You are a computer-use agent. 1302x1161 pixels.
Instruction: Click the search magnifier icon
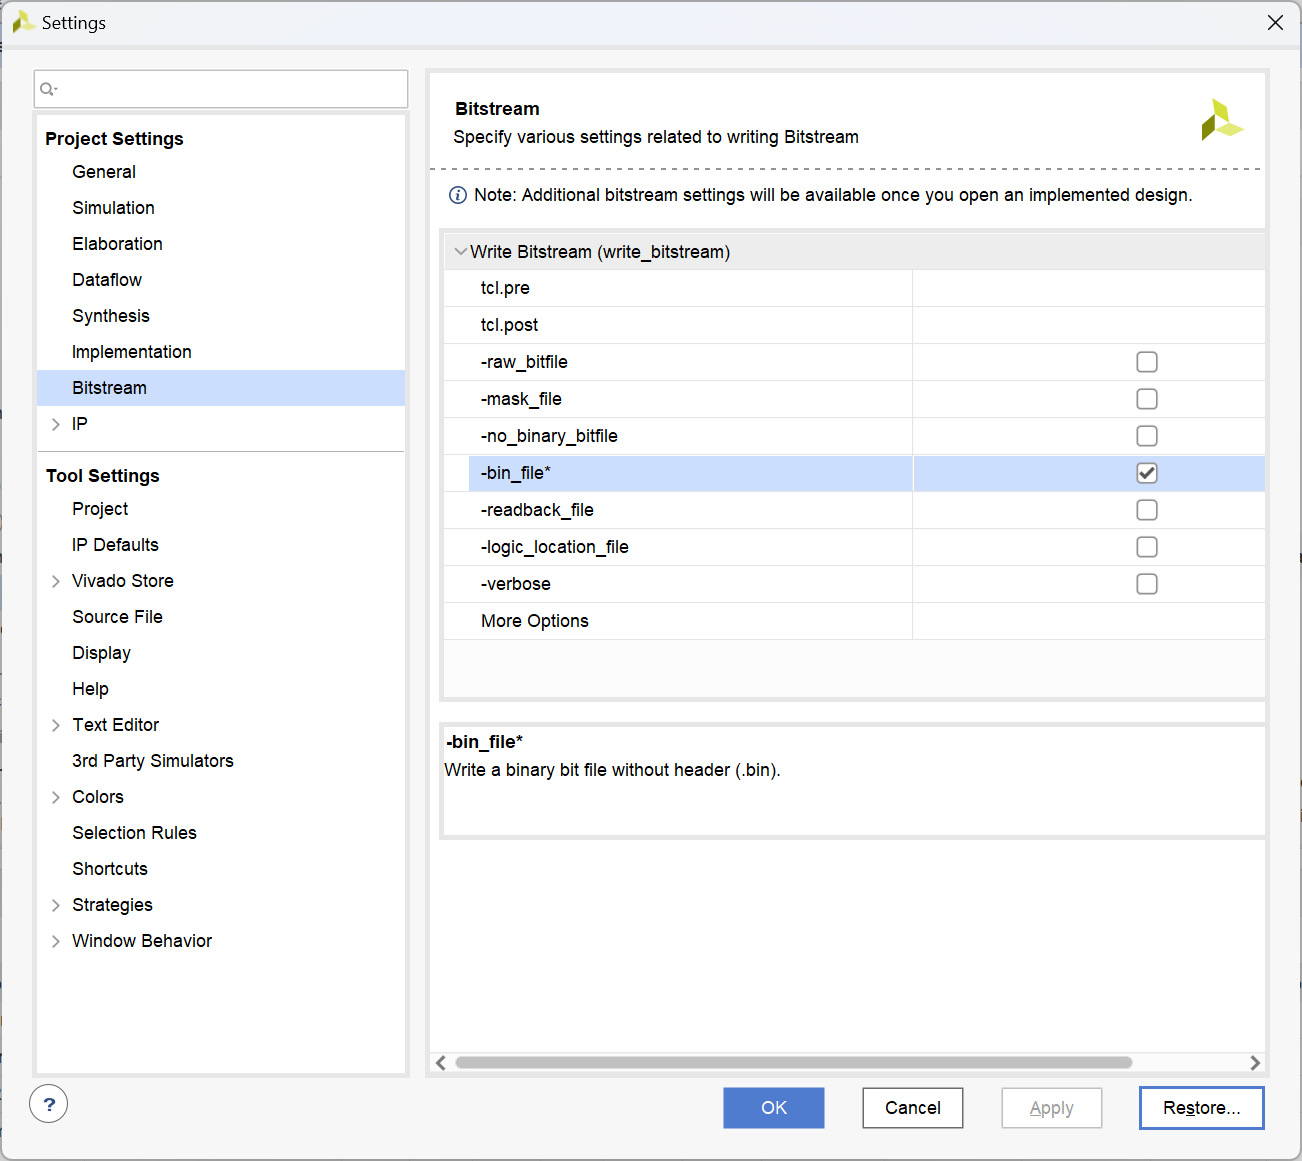click(x=48, y=89)
